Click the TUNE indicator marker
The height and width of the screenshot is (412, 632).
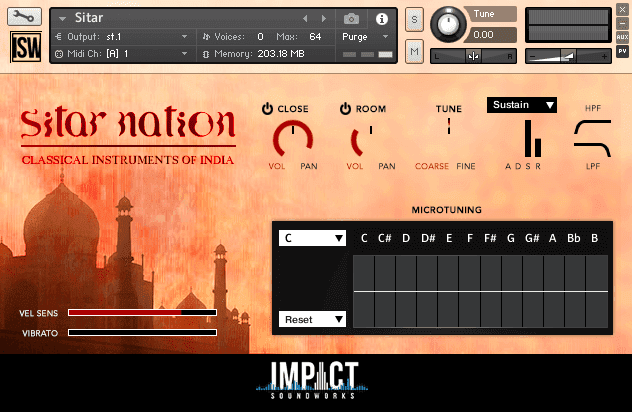click(449, 126)
